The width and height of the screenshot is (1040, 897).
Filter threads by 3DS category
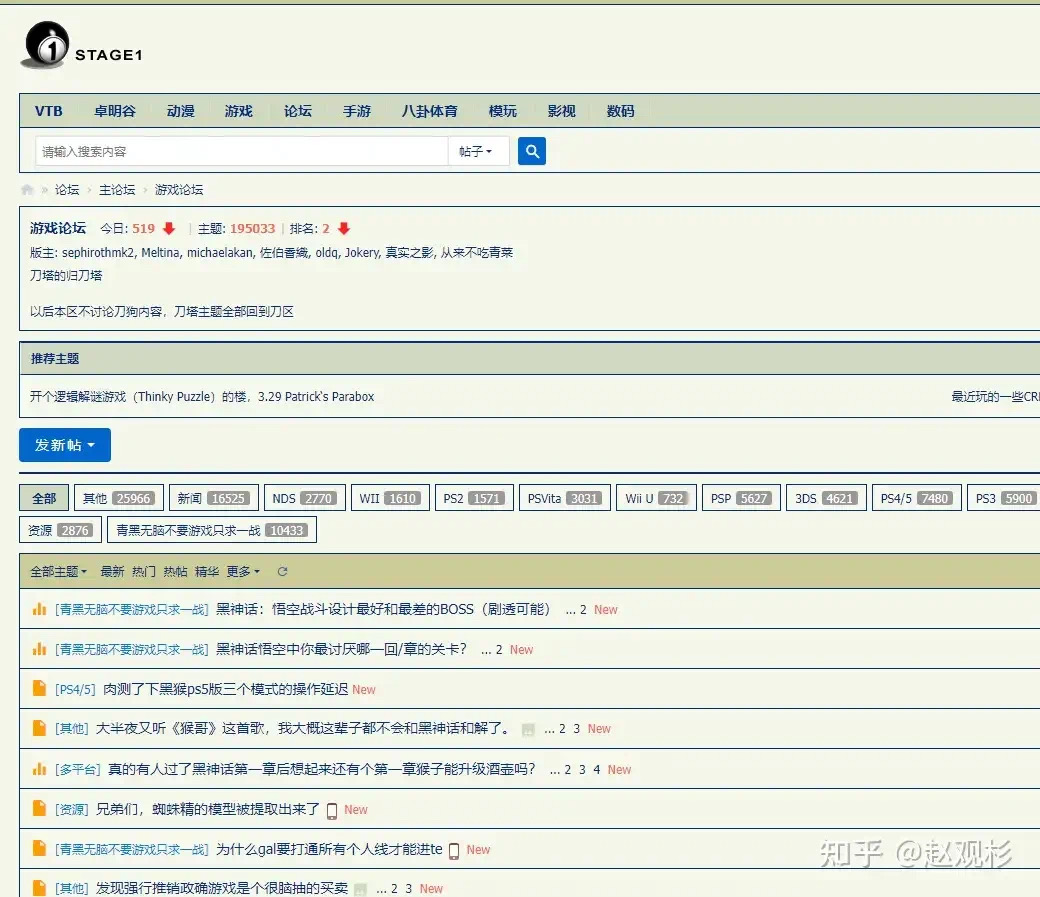point(826,498)
